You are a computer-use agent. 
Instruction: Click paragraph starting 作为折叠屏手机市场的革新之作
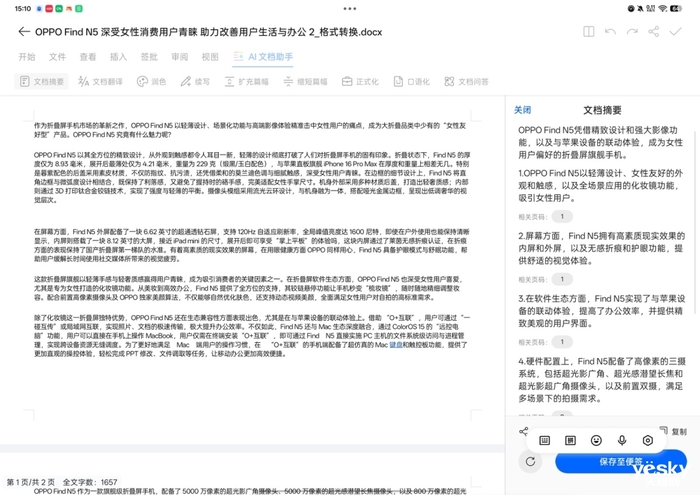tap(250, 130)
